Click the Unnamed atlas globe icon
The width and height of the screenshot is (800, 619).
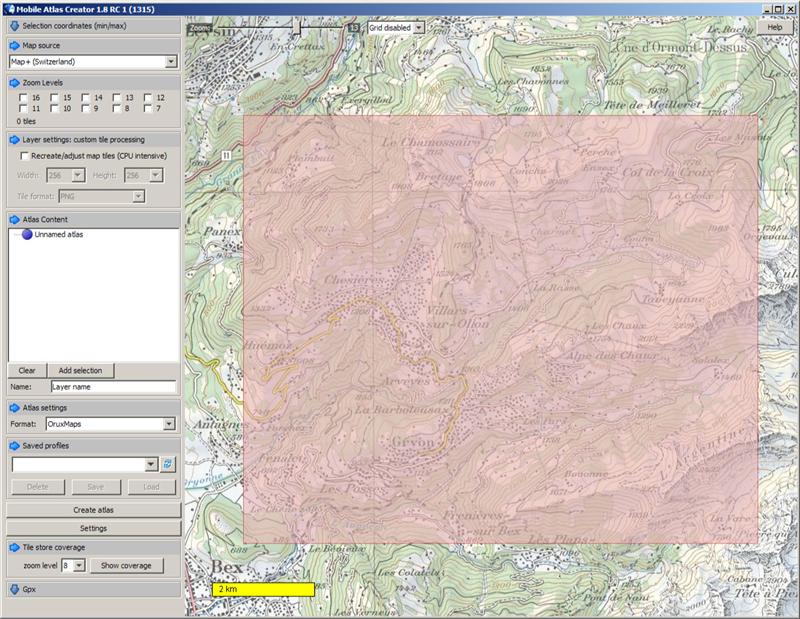27,235
